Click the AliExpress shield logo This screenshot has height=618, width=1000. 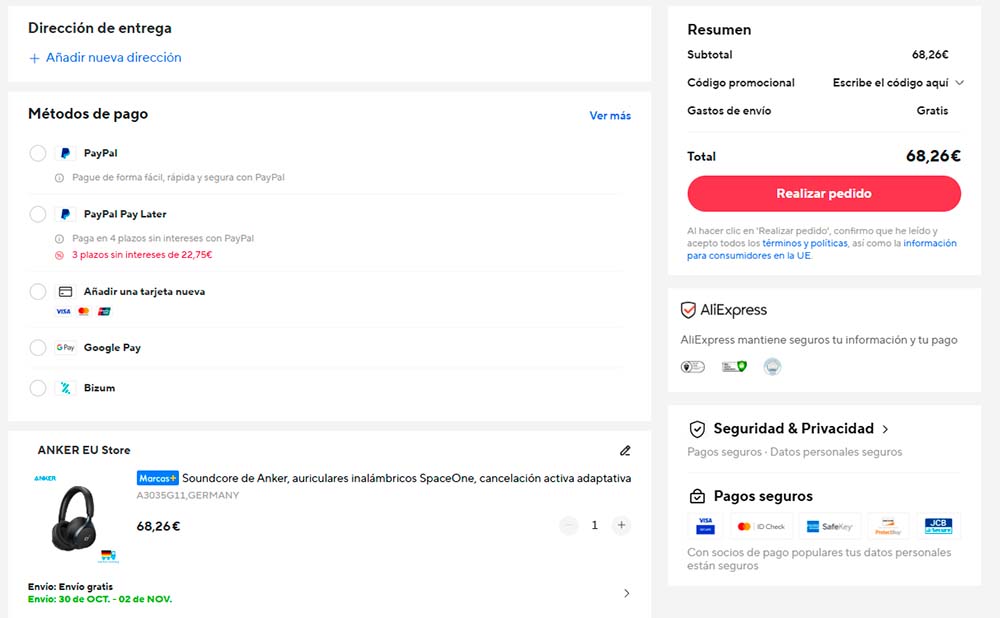688,310
